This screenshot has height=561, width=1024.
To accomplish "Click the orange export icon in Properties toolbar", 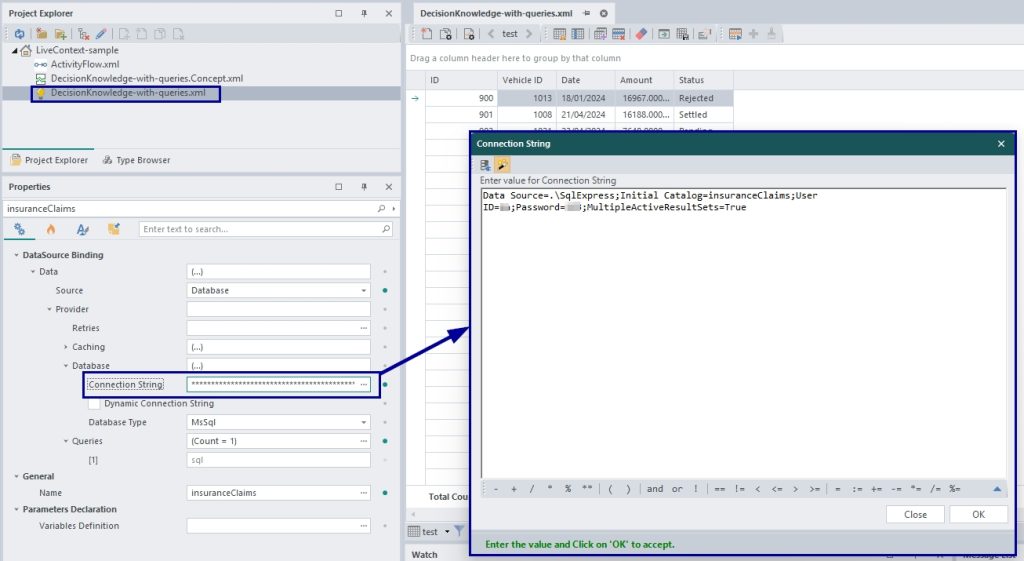I will pos(114,229).
